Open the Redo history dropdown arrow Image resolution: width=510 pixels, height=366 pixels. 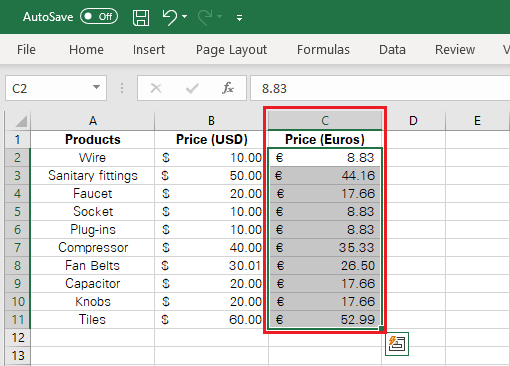(x=219, y=16)
